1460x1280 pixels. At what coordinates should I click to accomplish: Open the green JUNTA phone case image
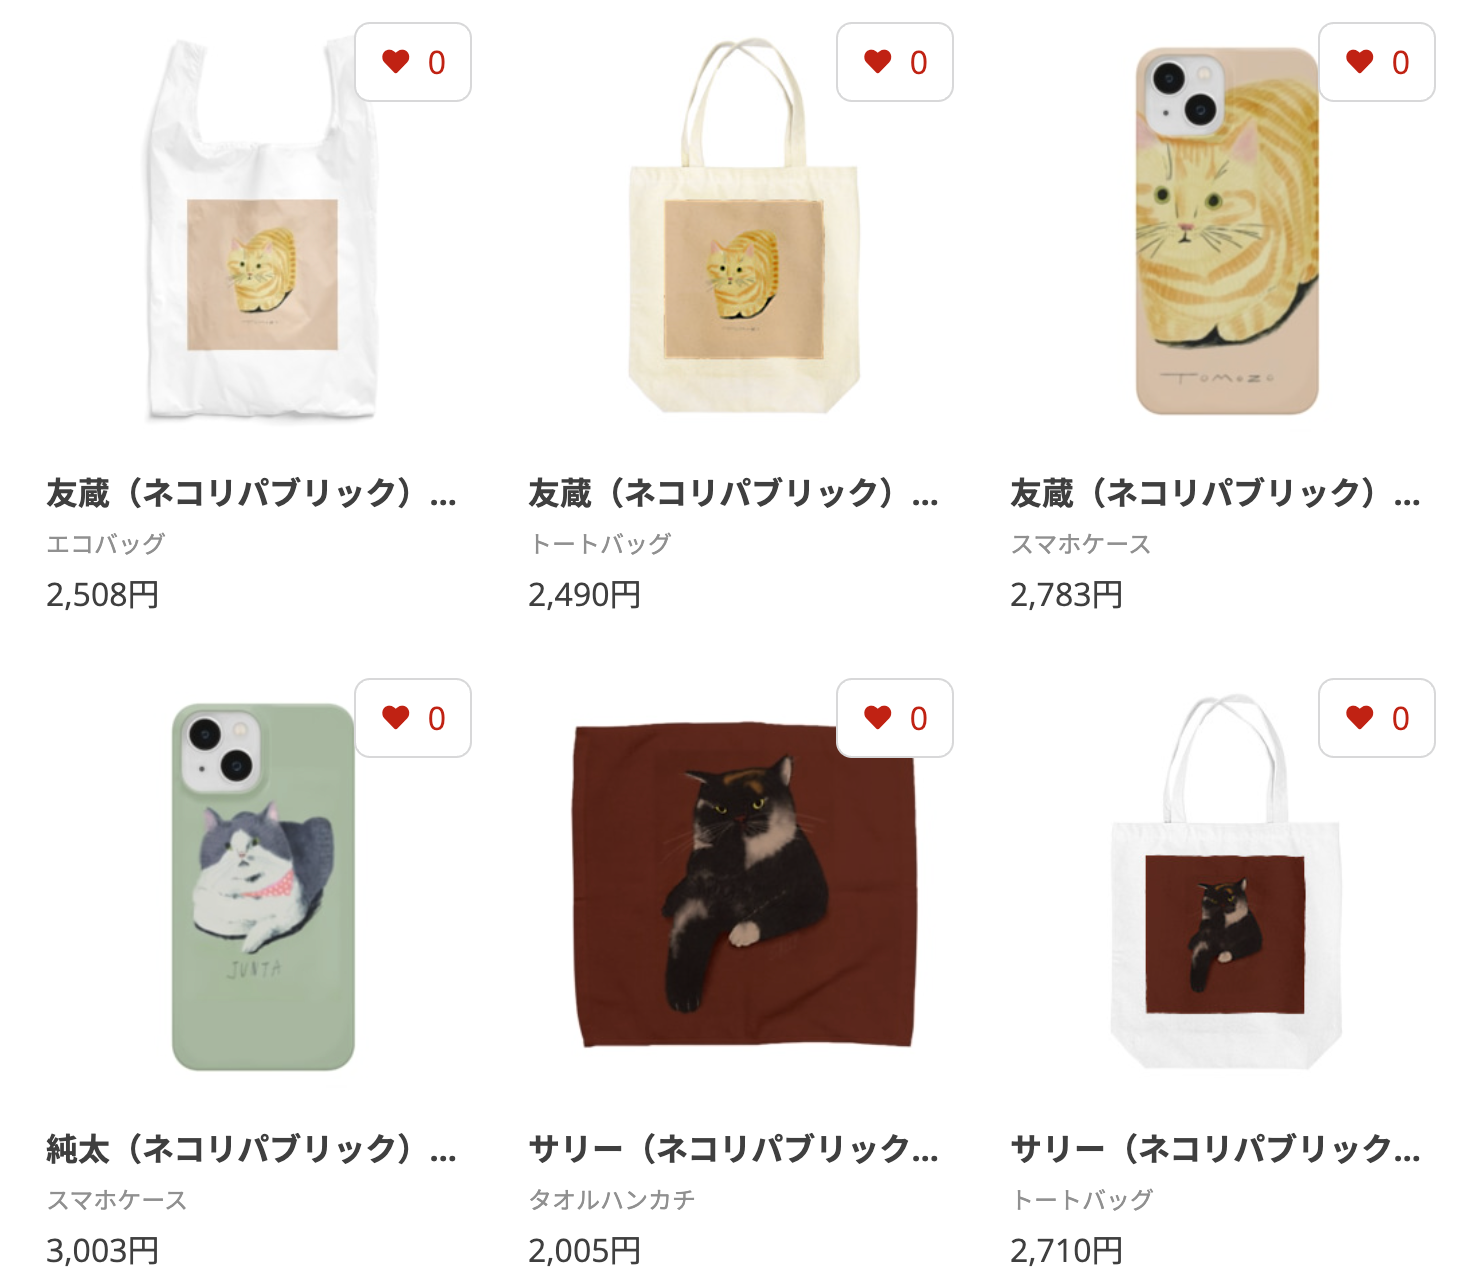(x=263, y=887)
